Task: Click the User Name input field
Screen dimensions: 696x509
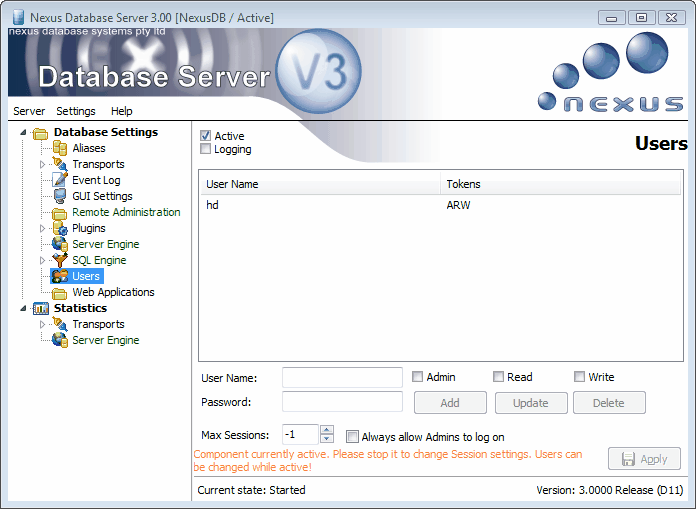Action: coord(342,378)
